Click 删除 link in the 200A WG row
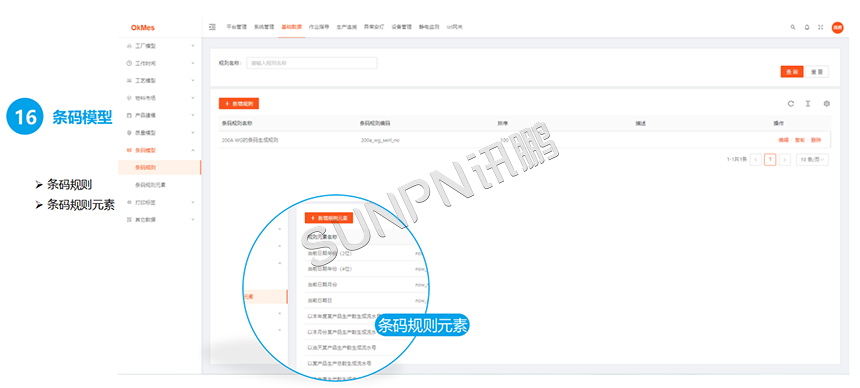This screenshot has height=388, width=860. pyautogui.click(x=816, y=140)
